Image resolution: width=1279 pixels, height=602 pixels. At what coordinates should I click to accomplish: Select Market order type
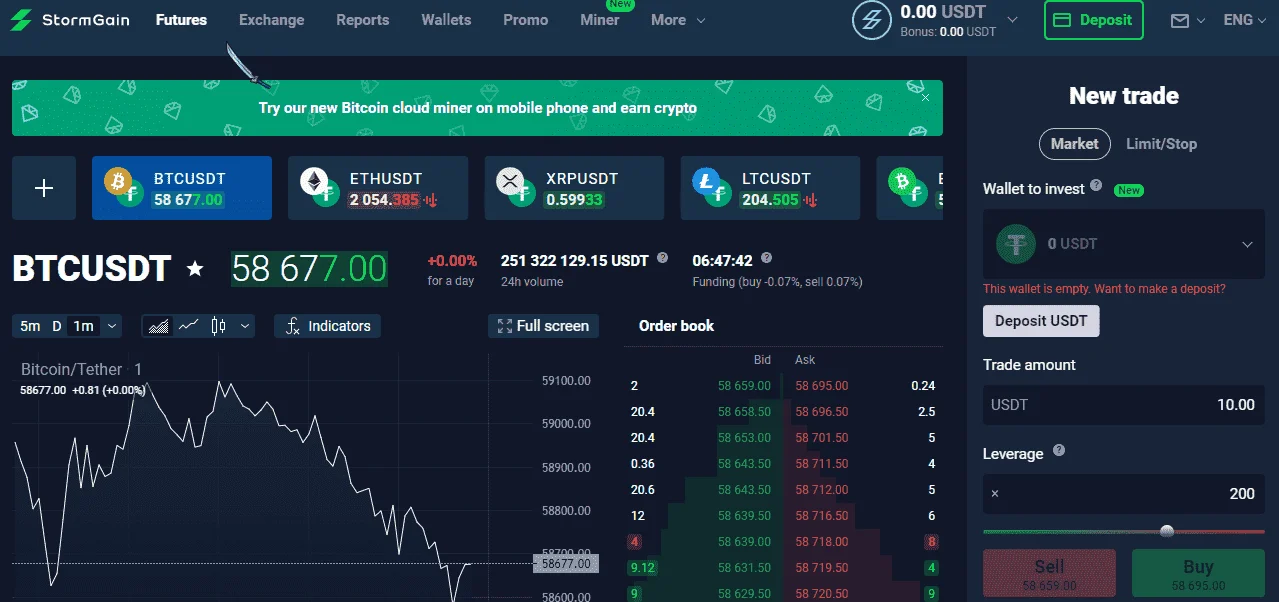(1075, 143)
